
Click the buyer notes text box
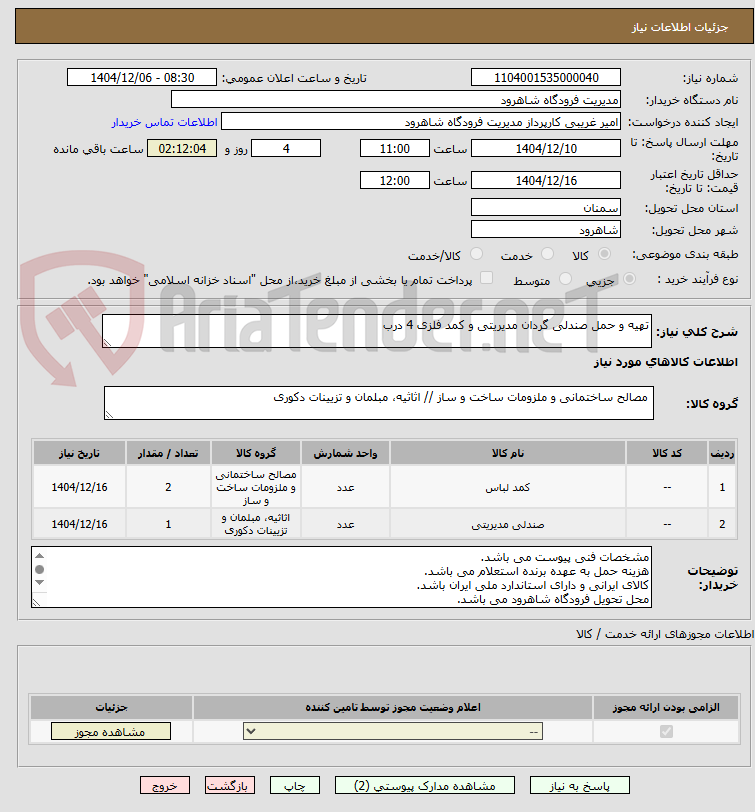pyautogui.click(x=341, y=577)
